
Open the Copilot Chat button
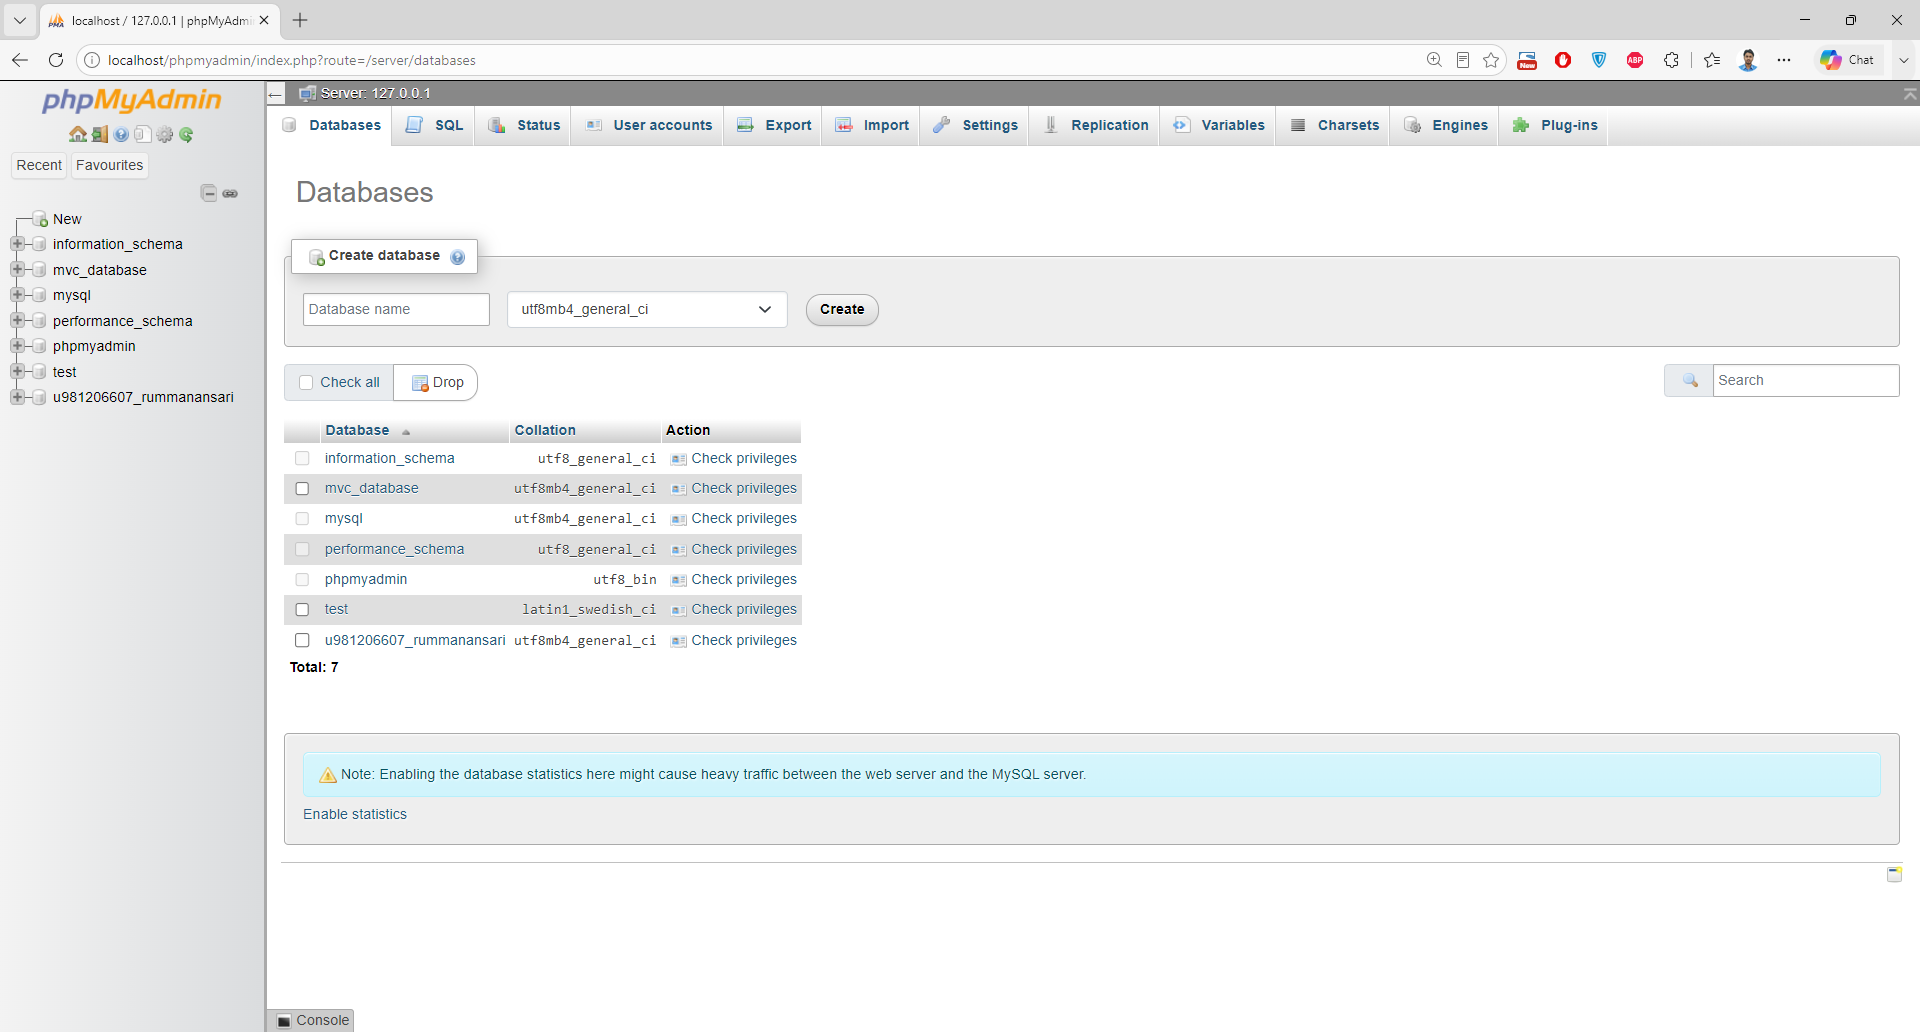[1848, 60]
